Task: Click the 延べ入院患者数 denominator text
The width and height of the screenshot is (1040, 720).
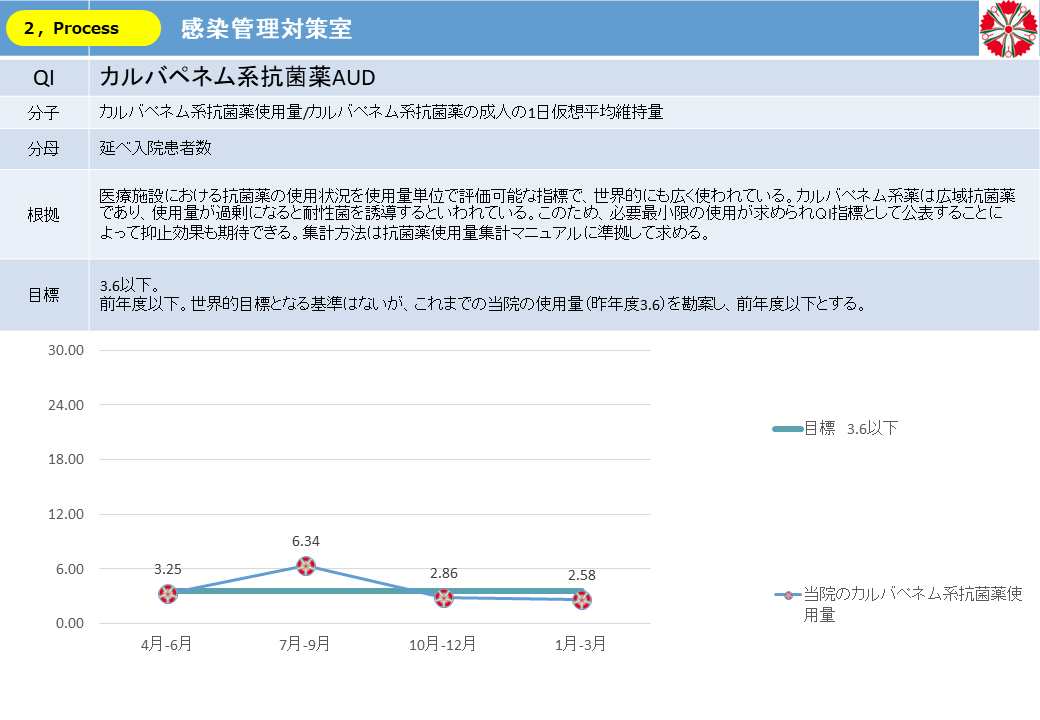Action: click(155, 148)
